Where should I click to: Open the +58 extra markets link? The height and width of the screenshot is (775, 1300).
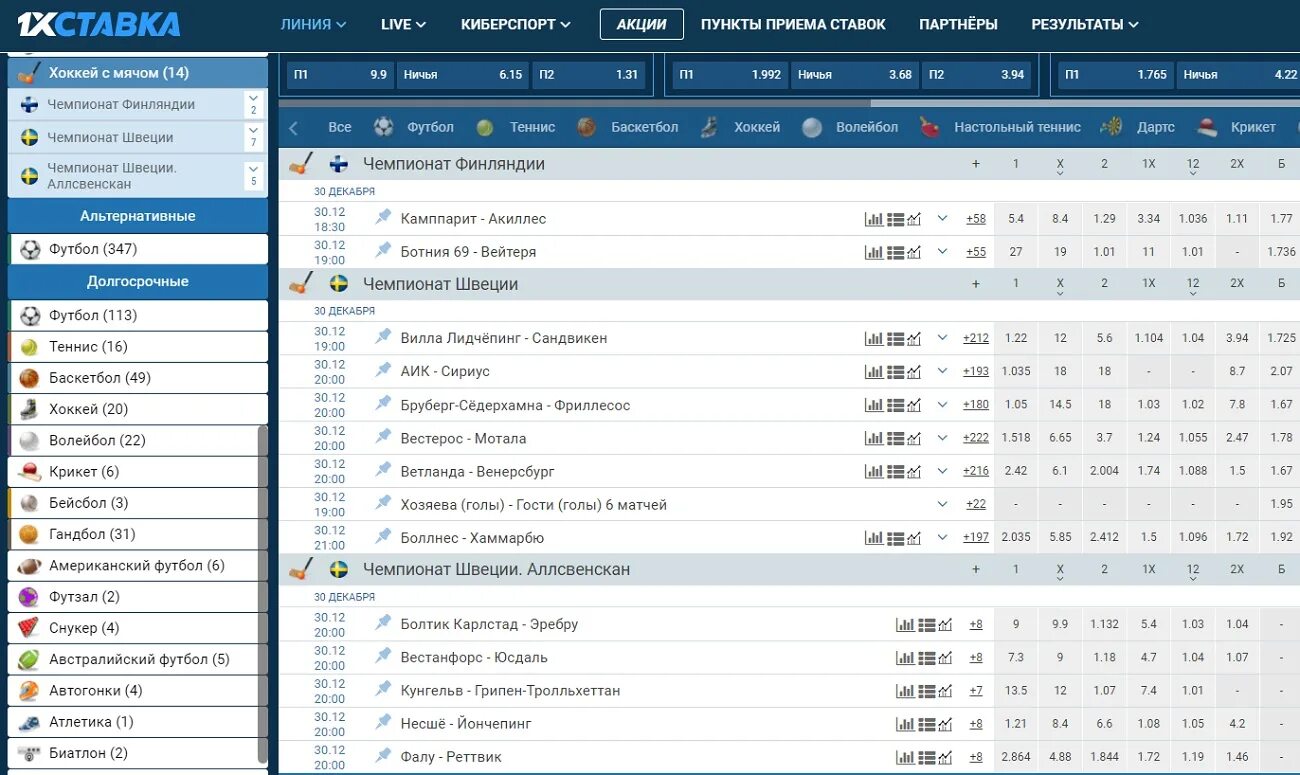[976, 219]
